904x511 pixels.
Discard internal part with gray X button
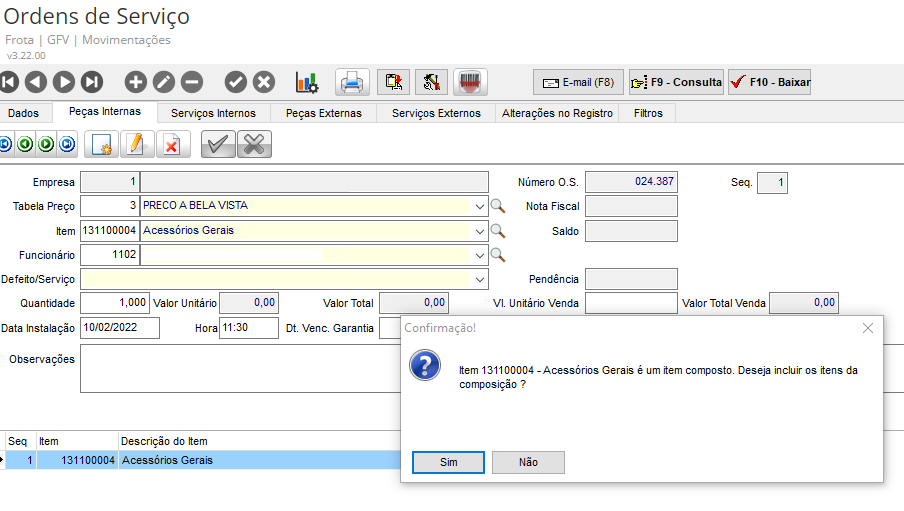coord(254,144)
